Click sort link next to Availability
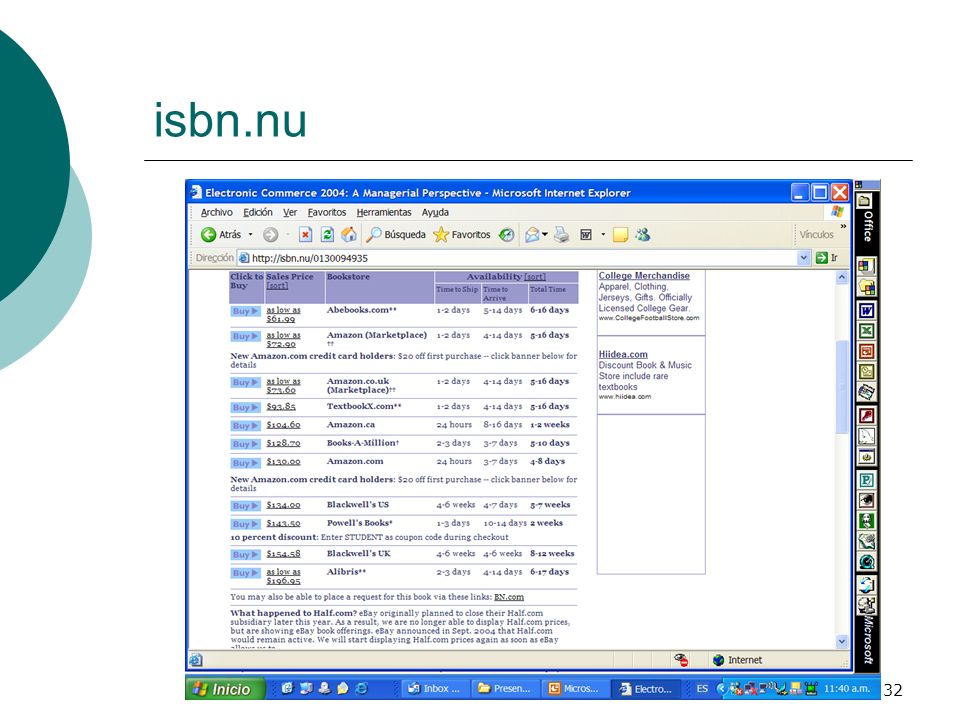Viewport: 960px width, 720px height. coord(534,277)
